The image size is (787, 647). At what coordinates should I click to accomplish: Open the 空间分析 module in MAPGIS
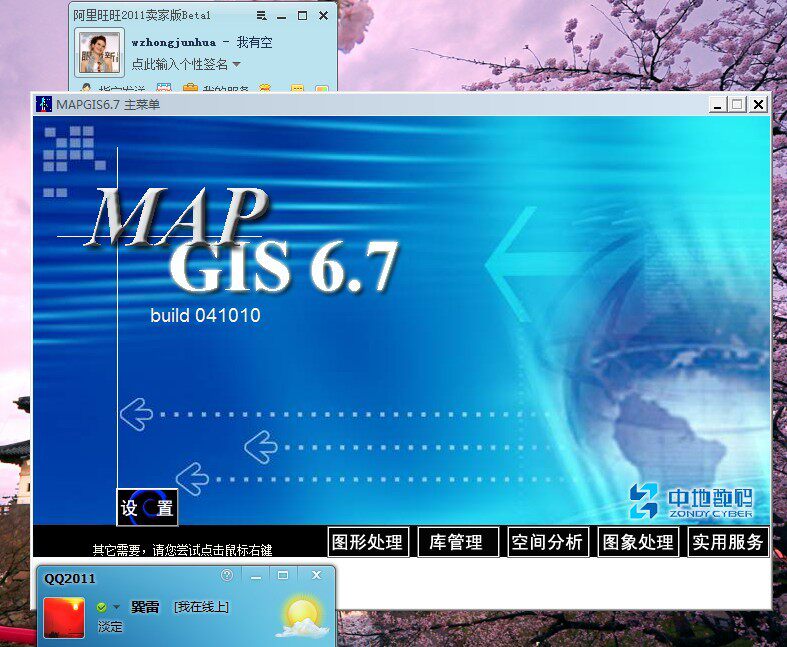coord(548,542)
